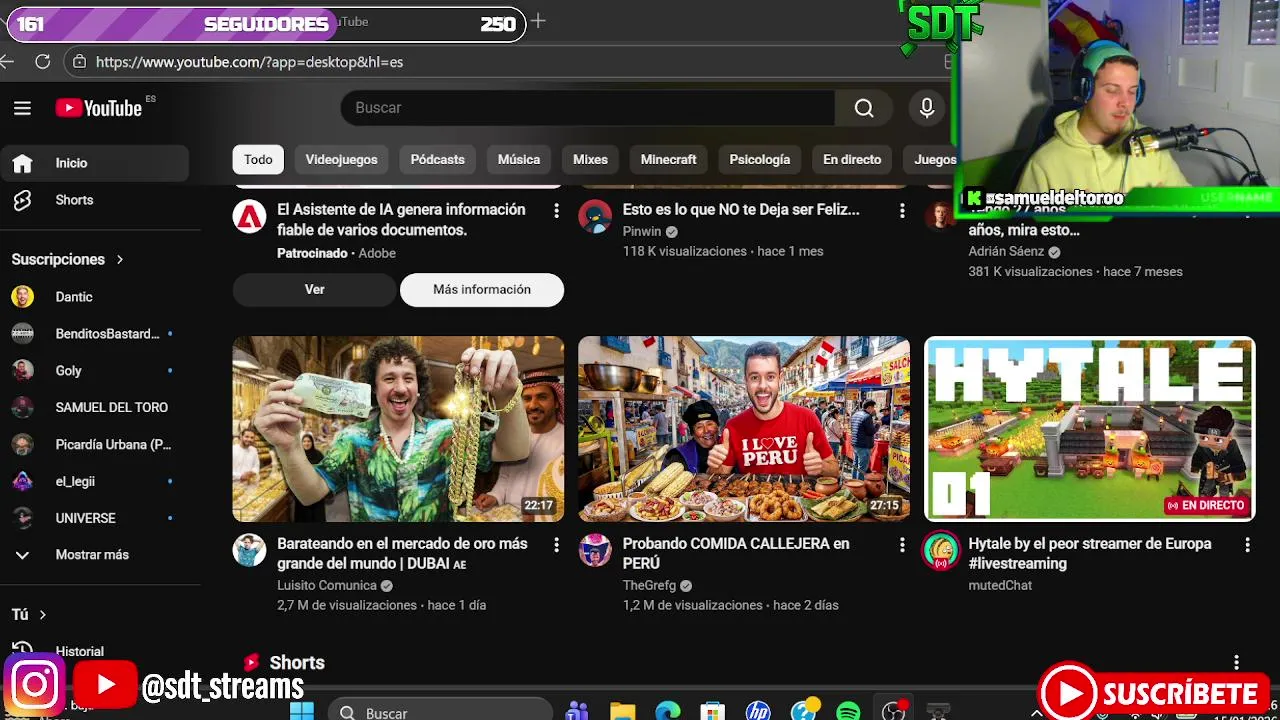Open HP app from taskbar
The height and width of the screenshot is (720, 1280).
(x=758, y=711)
